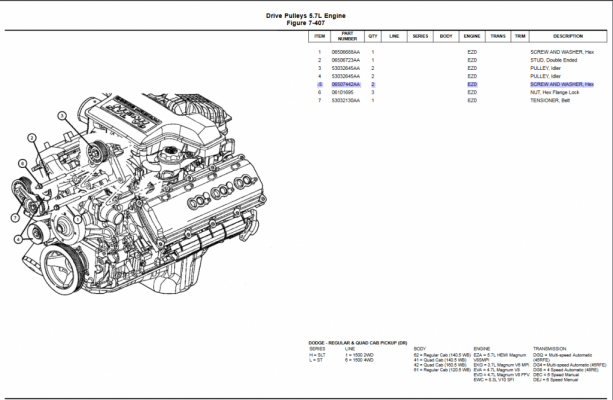This screenshot has height=400, width=613.
Task: Click legend entry 'EWC = 8.3L V10 SFI'
Action: (x=493, y=380)
